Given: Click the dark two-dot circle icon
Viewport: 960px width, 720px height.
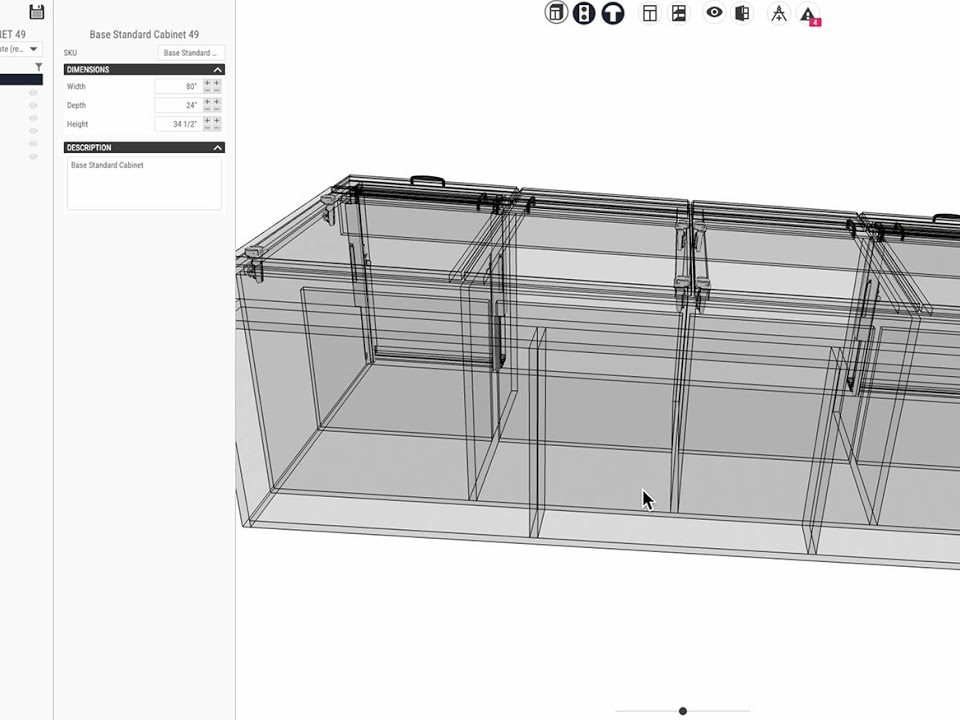Looking at the screenshot, I should (x=584, y=13).
